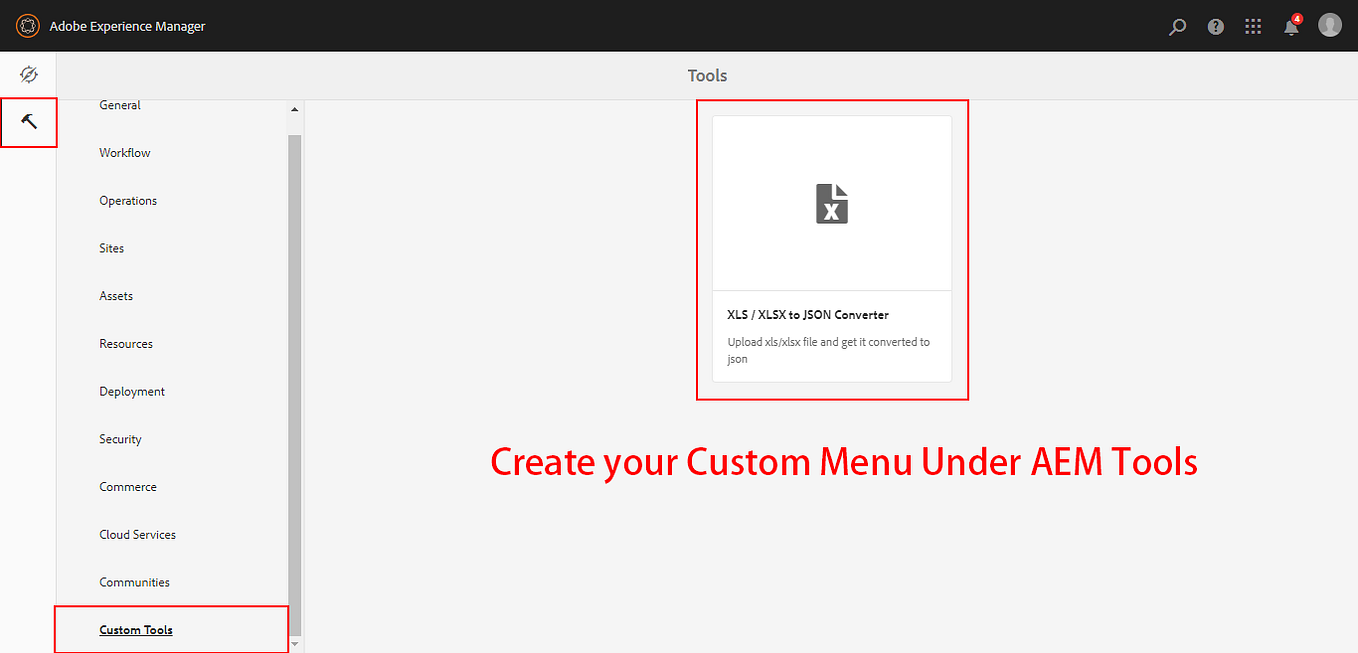Image resolution: width=1358 pixels, height=653 pixels.
Task: Open the Assets tools category
Action: point(115,295)
